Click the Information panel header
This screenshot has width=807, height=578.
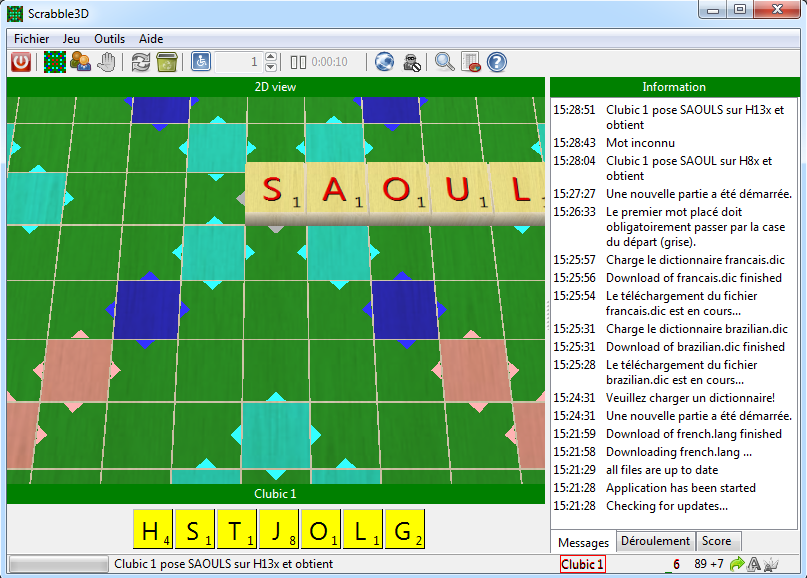click(674, 87)
